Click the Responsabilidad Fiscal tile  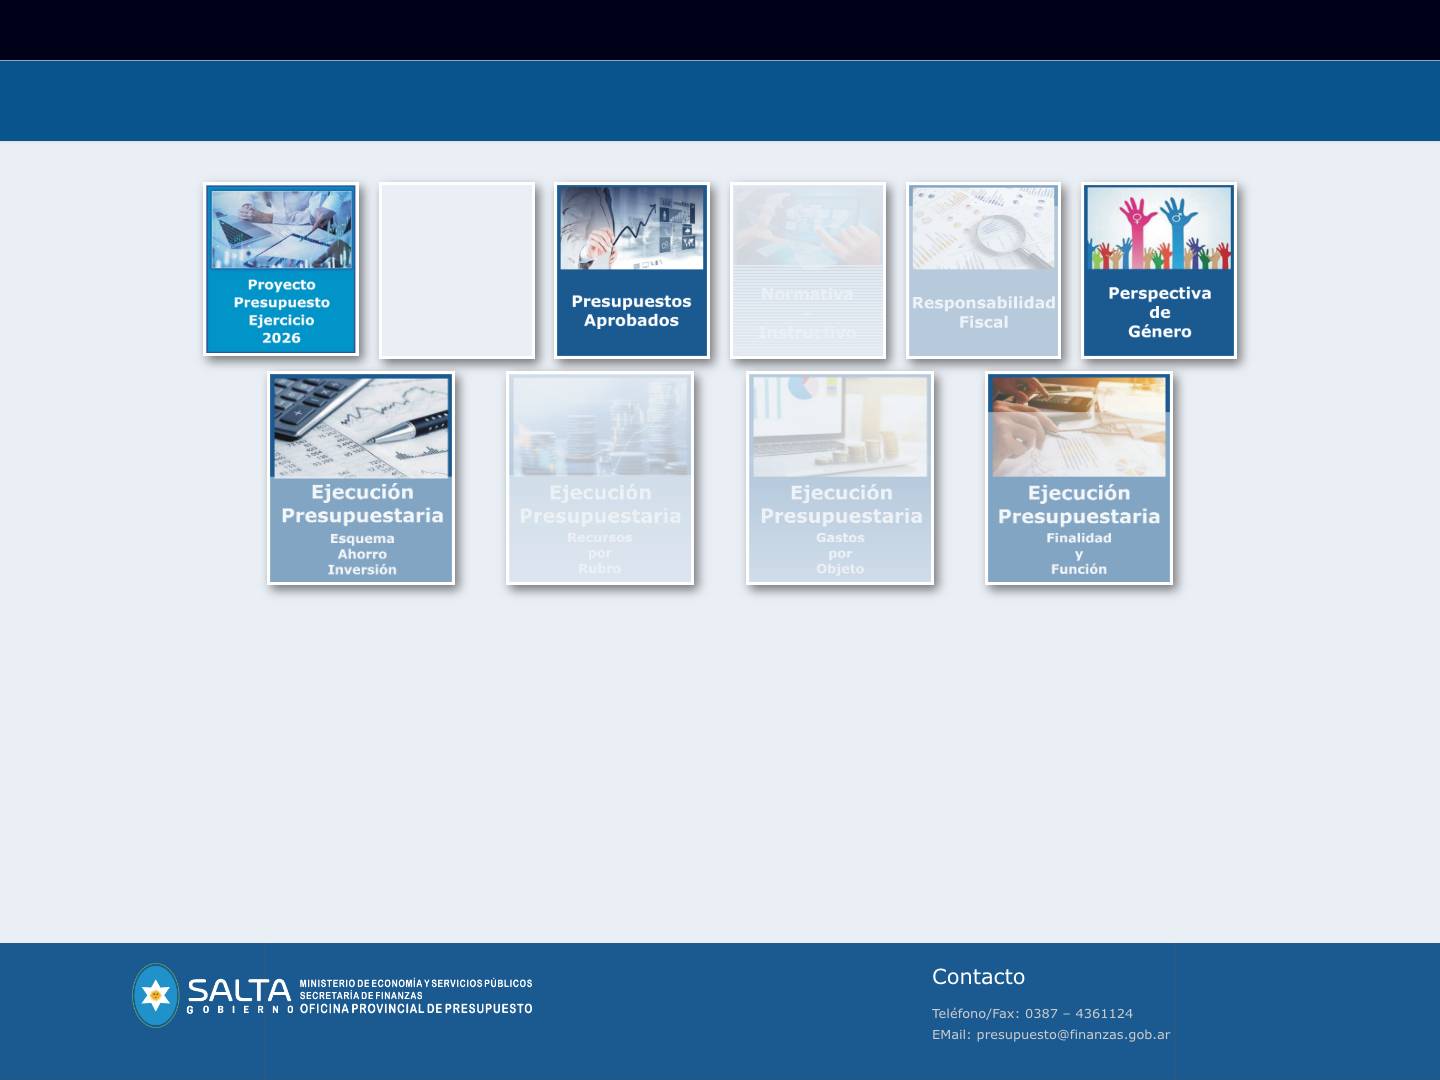[x=983, y=270]
